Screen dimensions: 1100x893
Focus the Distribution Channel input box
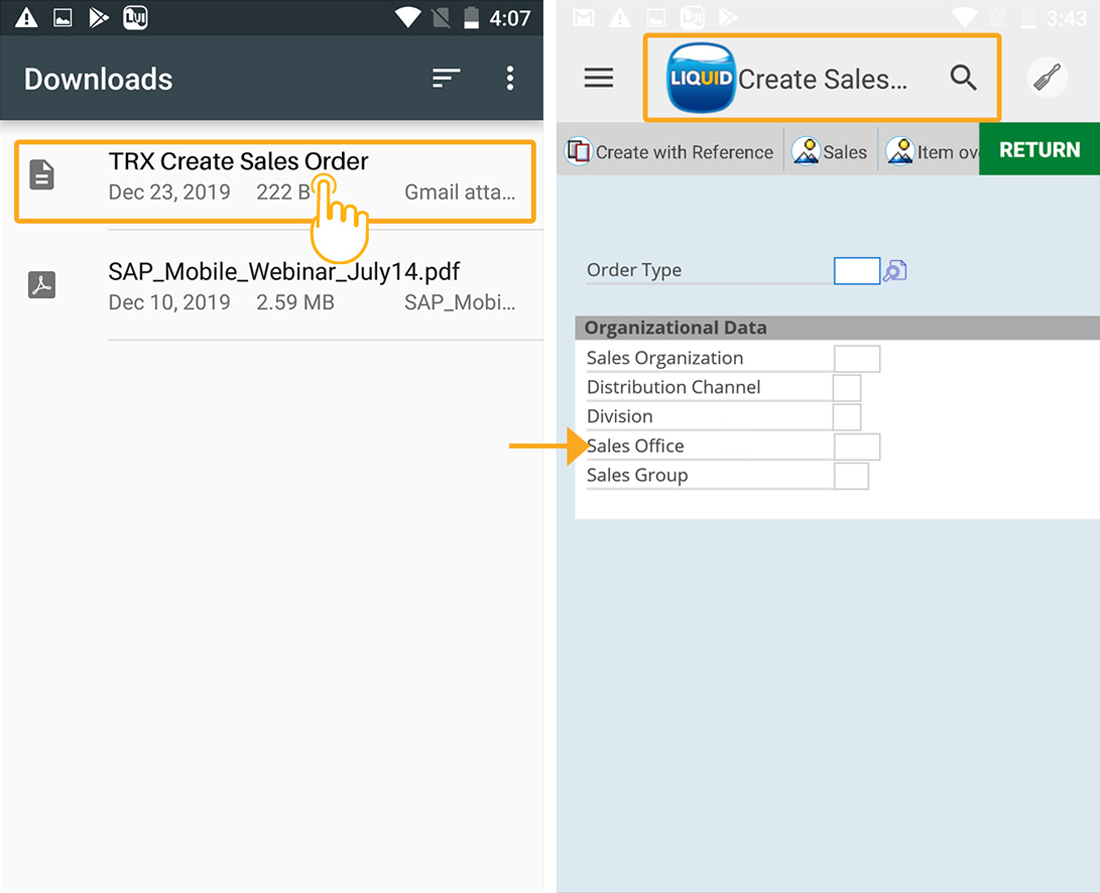[846, 388]
